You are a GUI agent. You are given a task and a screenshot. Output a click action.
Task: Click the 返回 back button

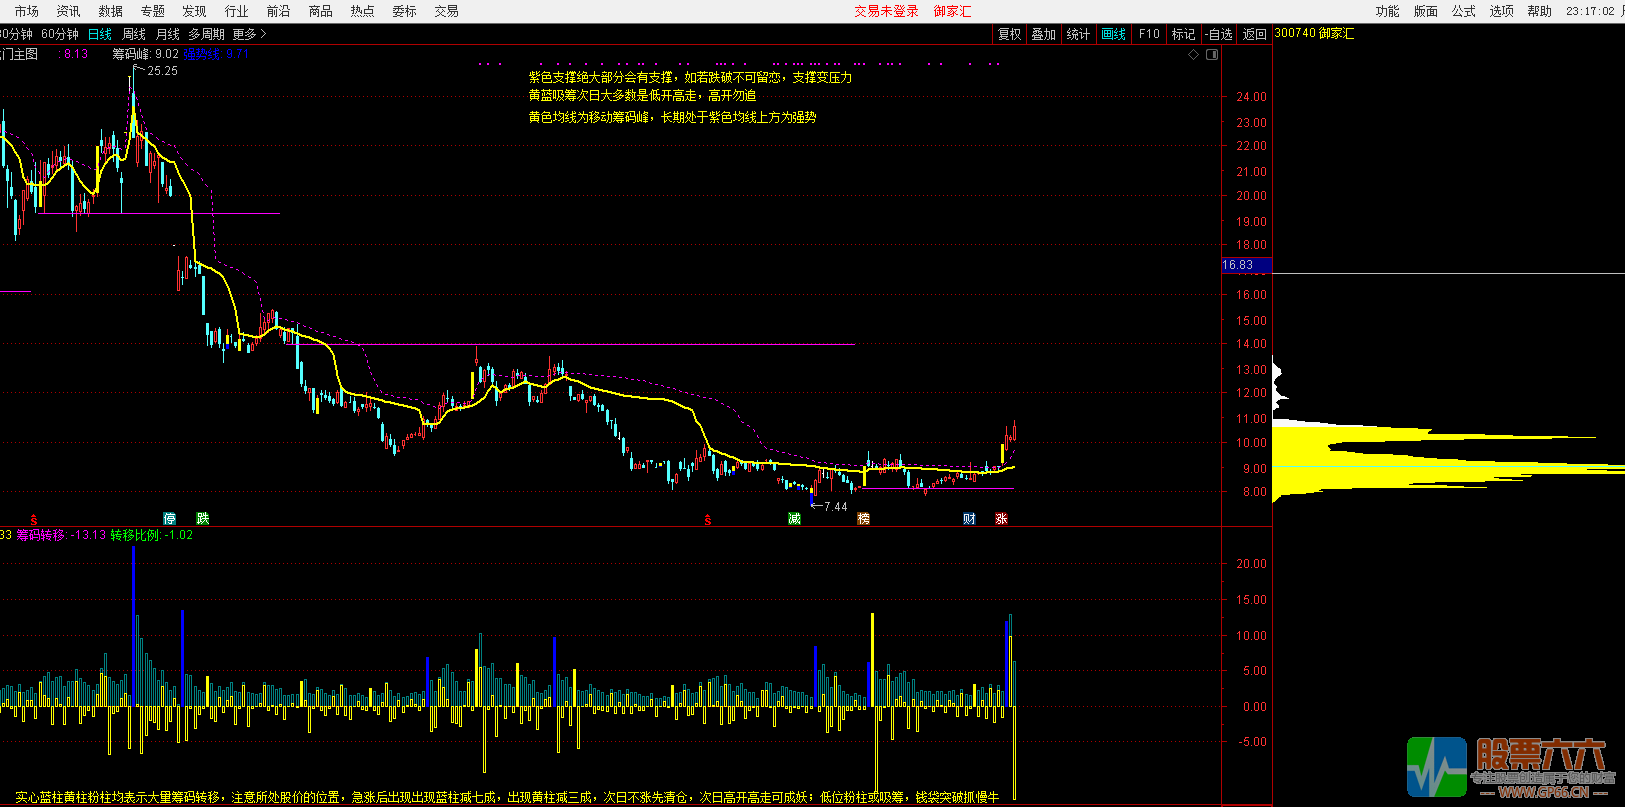[1254, 34]
